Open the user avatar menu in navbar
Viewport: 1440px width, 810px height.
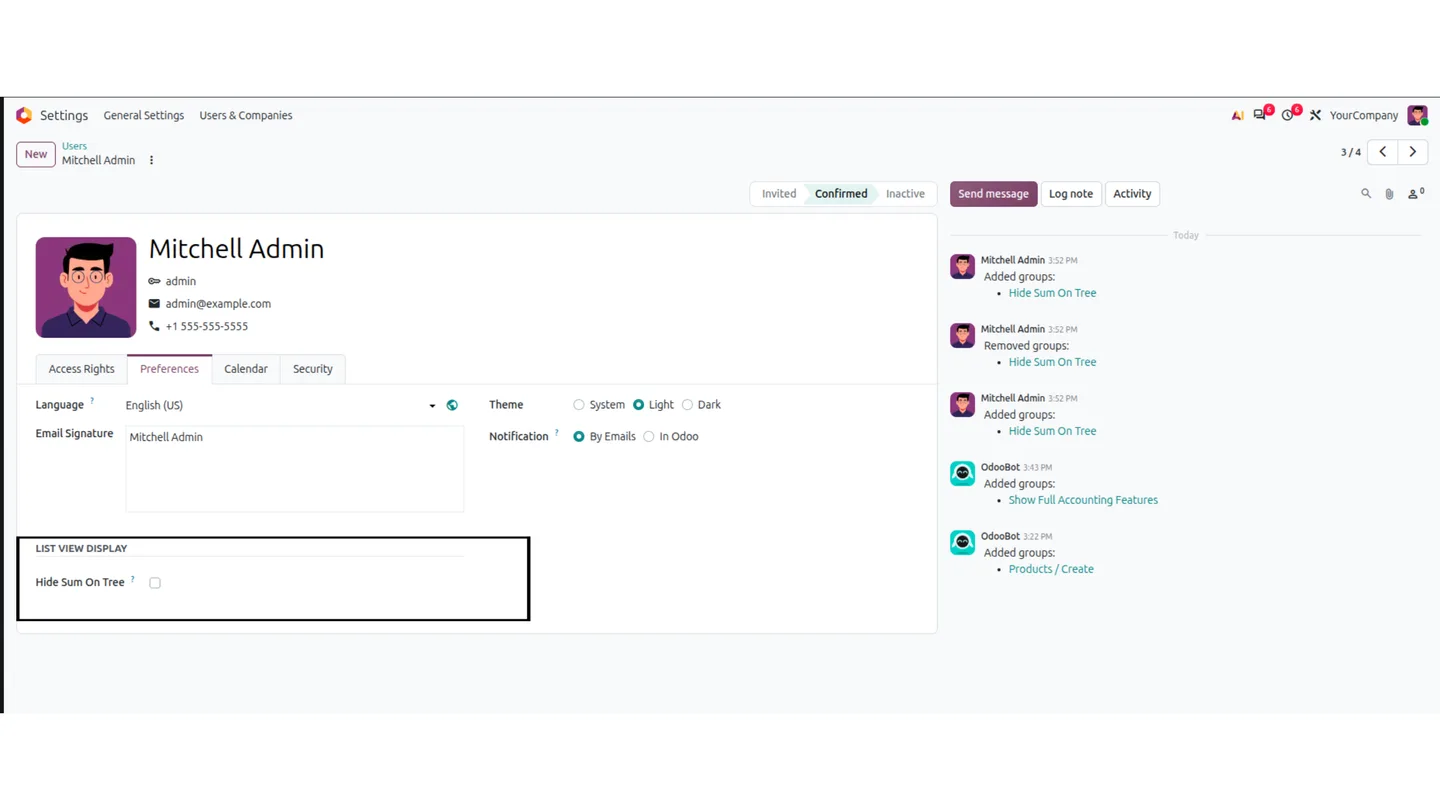[x=1417, y=116]
